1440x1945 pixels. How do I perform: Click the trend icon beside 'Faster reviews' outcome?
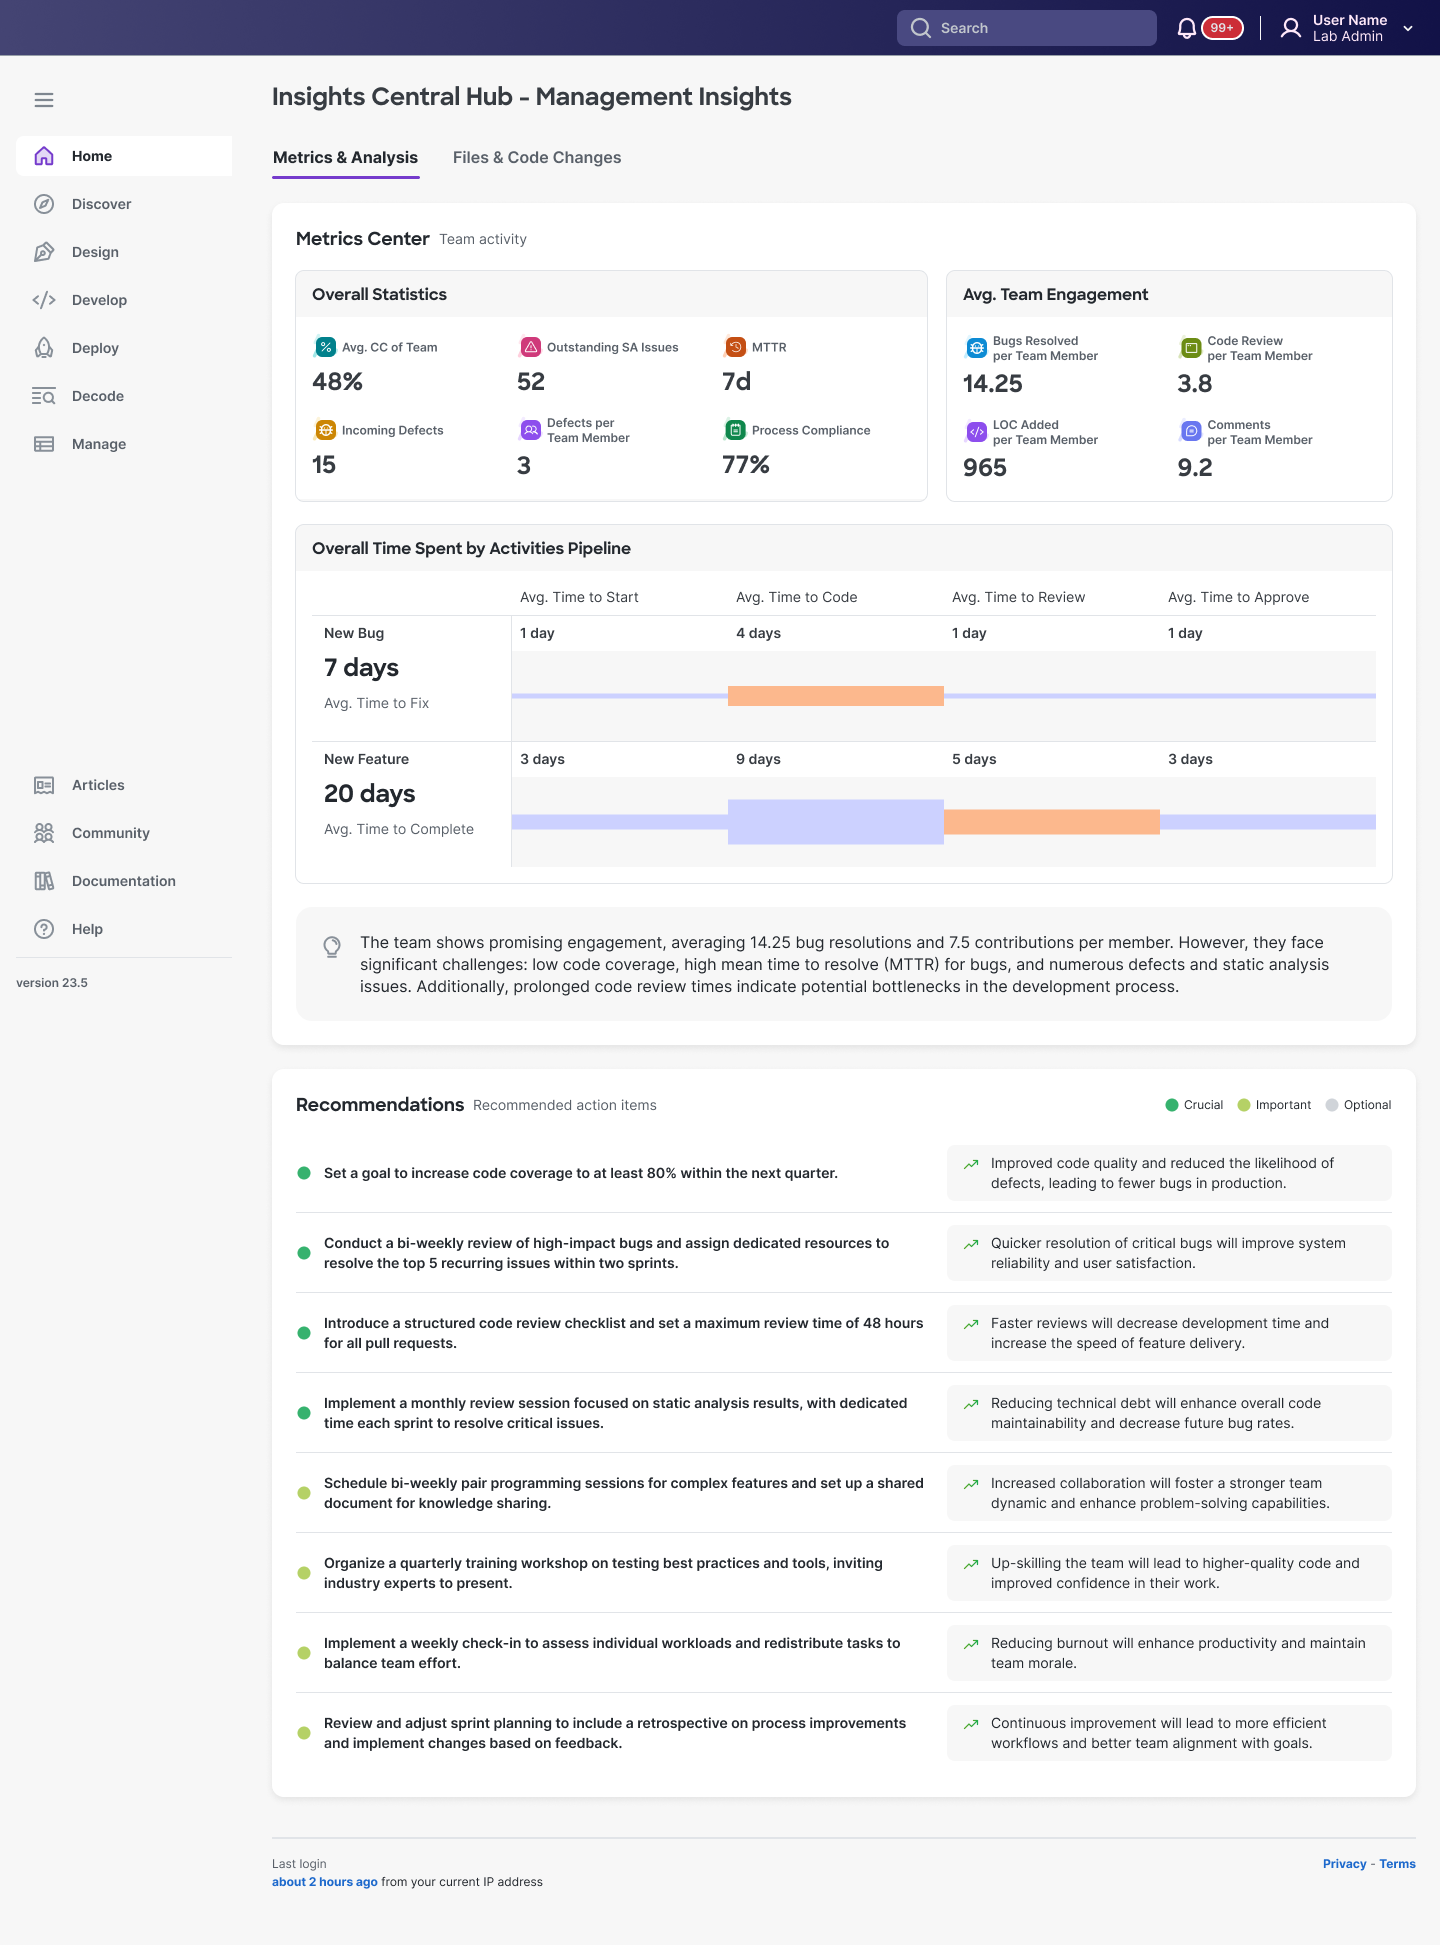[971, 1324]
